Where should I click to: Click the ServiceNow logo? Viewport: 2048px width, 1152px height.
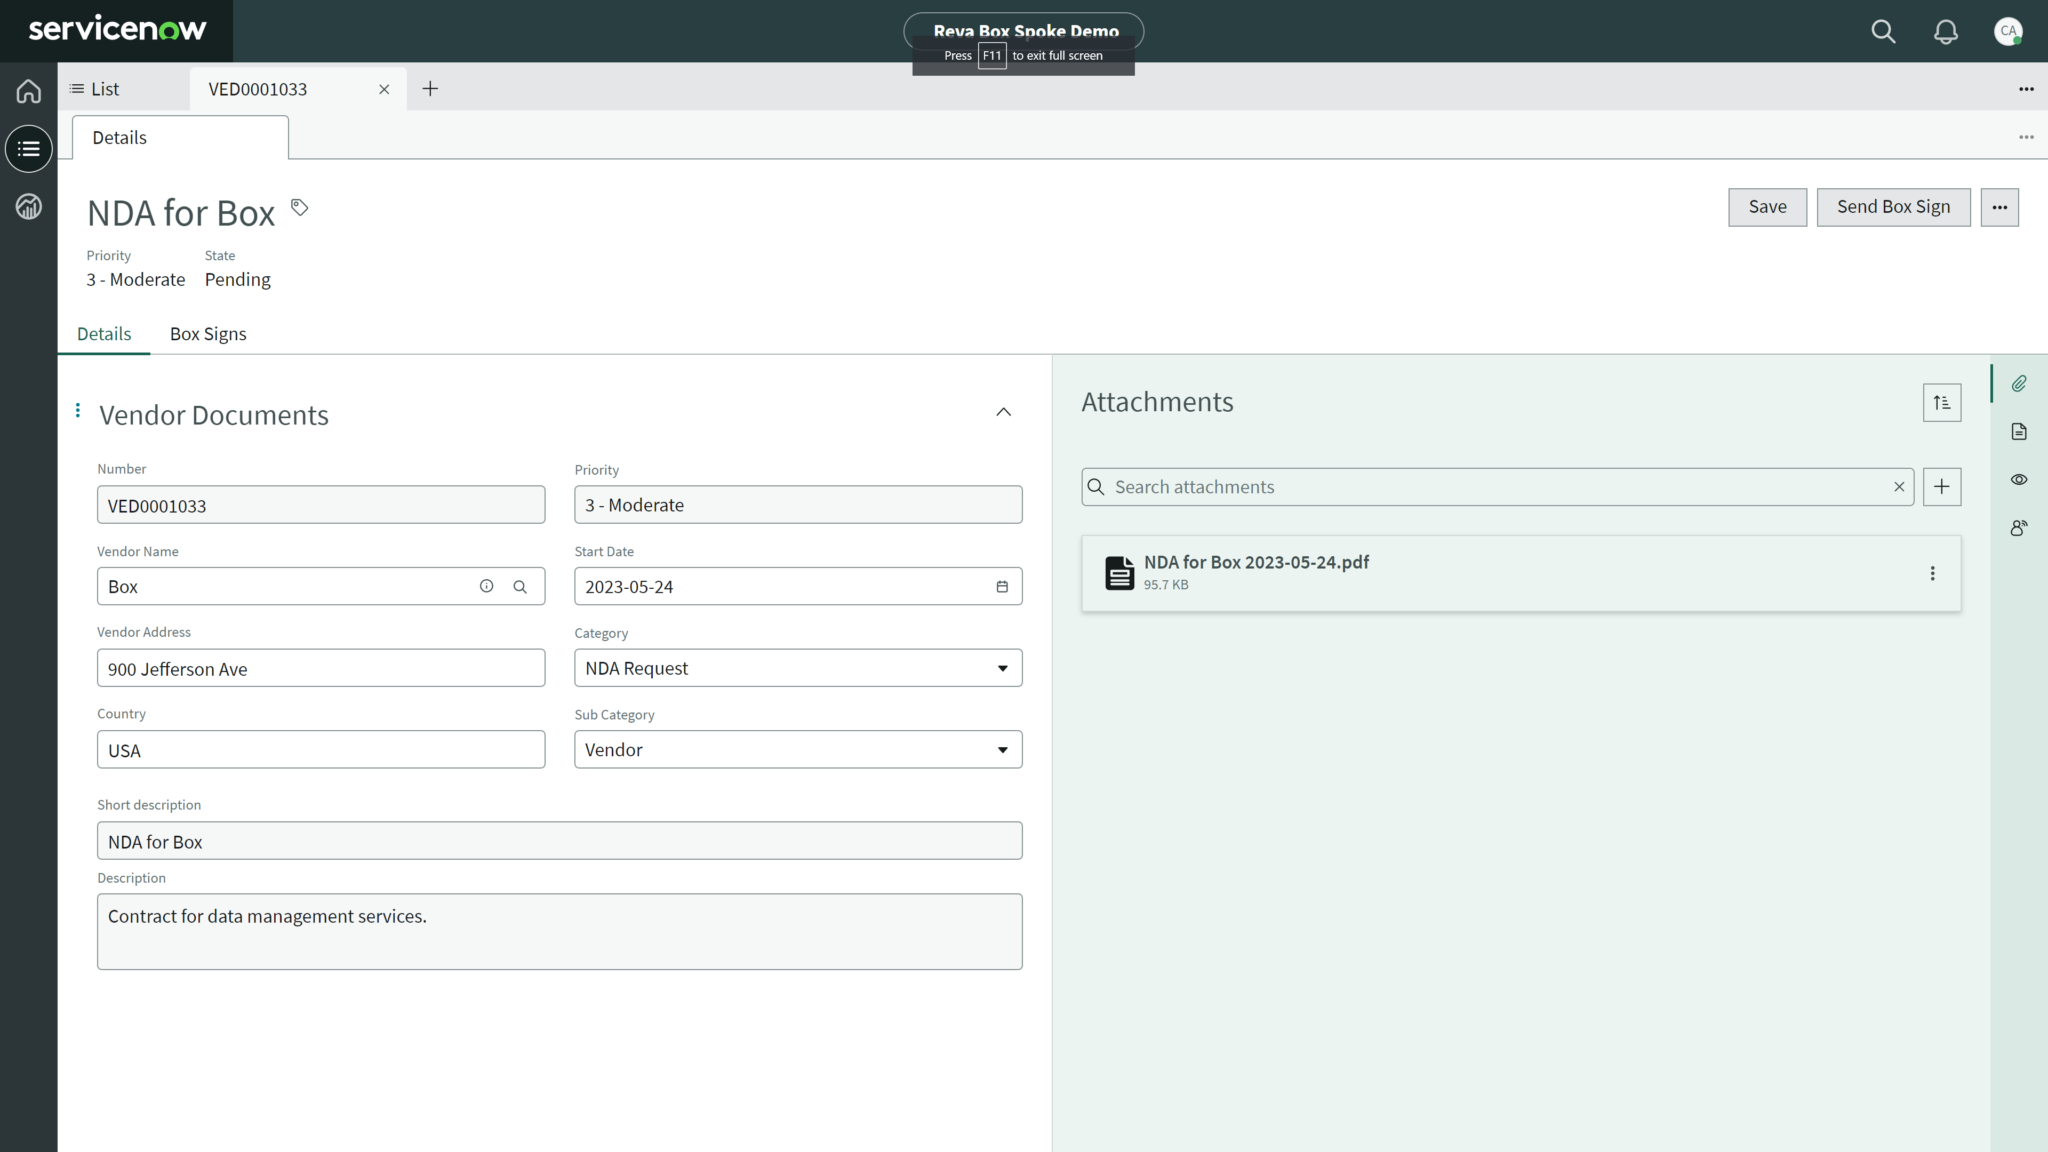[117, 30]
